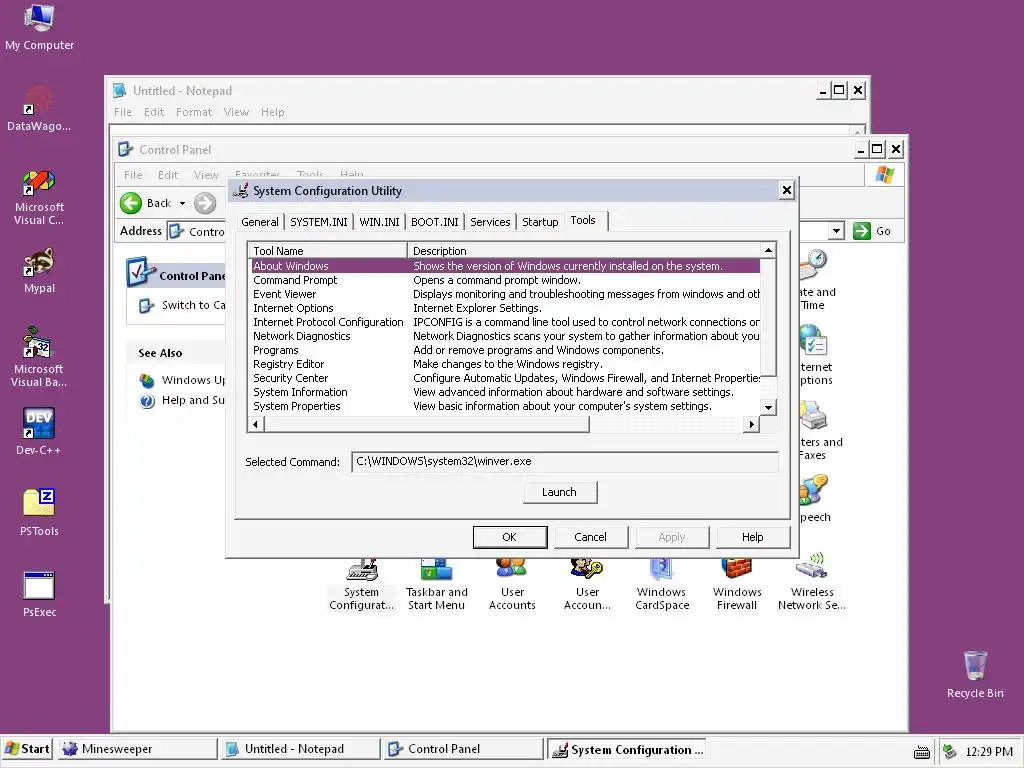Open Windows CardSpace icon
The height and width of the screenshot is (768, 1024).
pyautogui.click(x=662, y=585)
